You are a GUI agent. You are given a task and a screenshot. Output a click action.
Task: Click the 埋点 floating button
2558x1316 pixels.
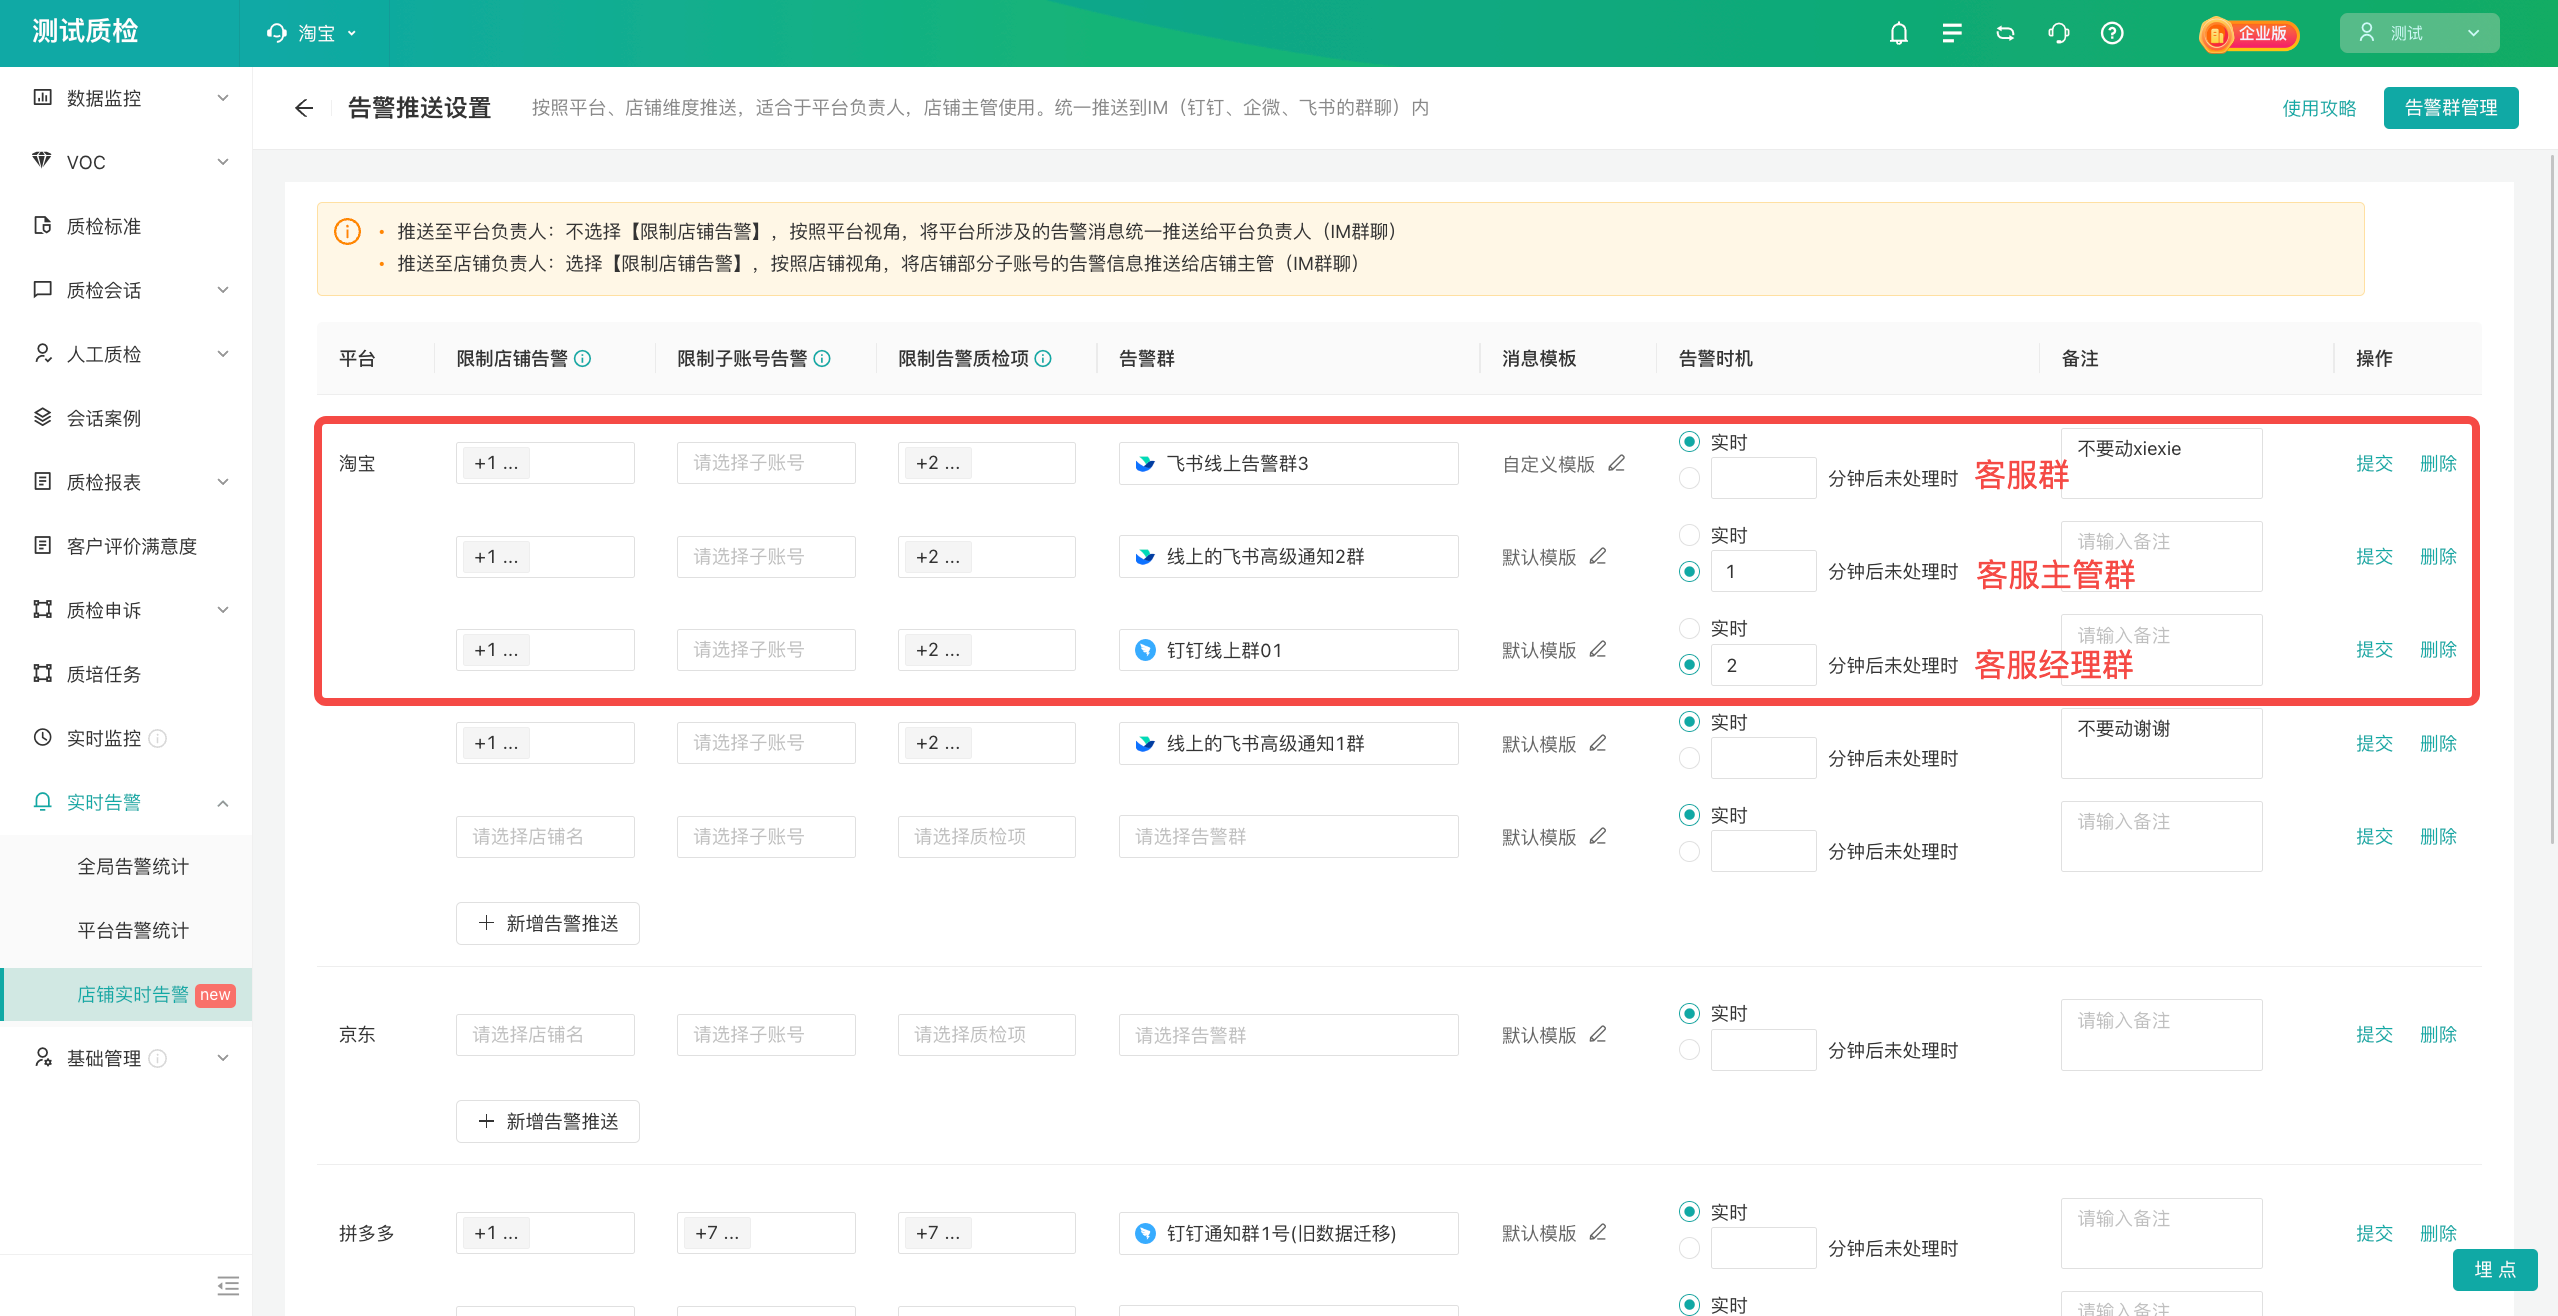click(2495, 1269)
